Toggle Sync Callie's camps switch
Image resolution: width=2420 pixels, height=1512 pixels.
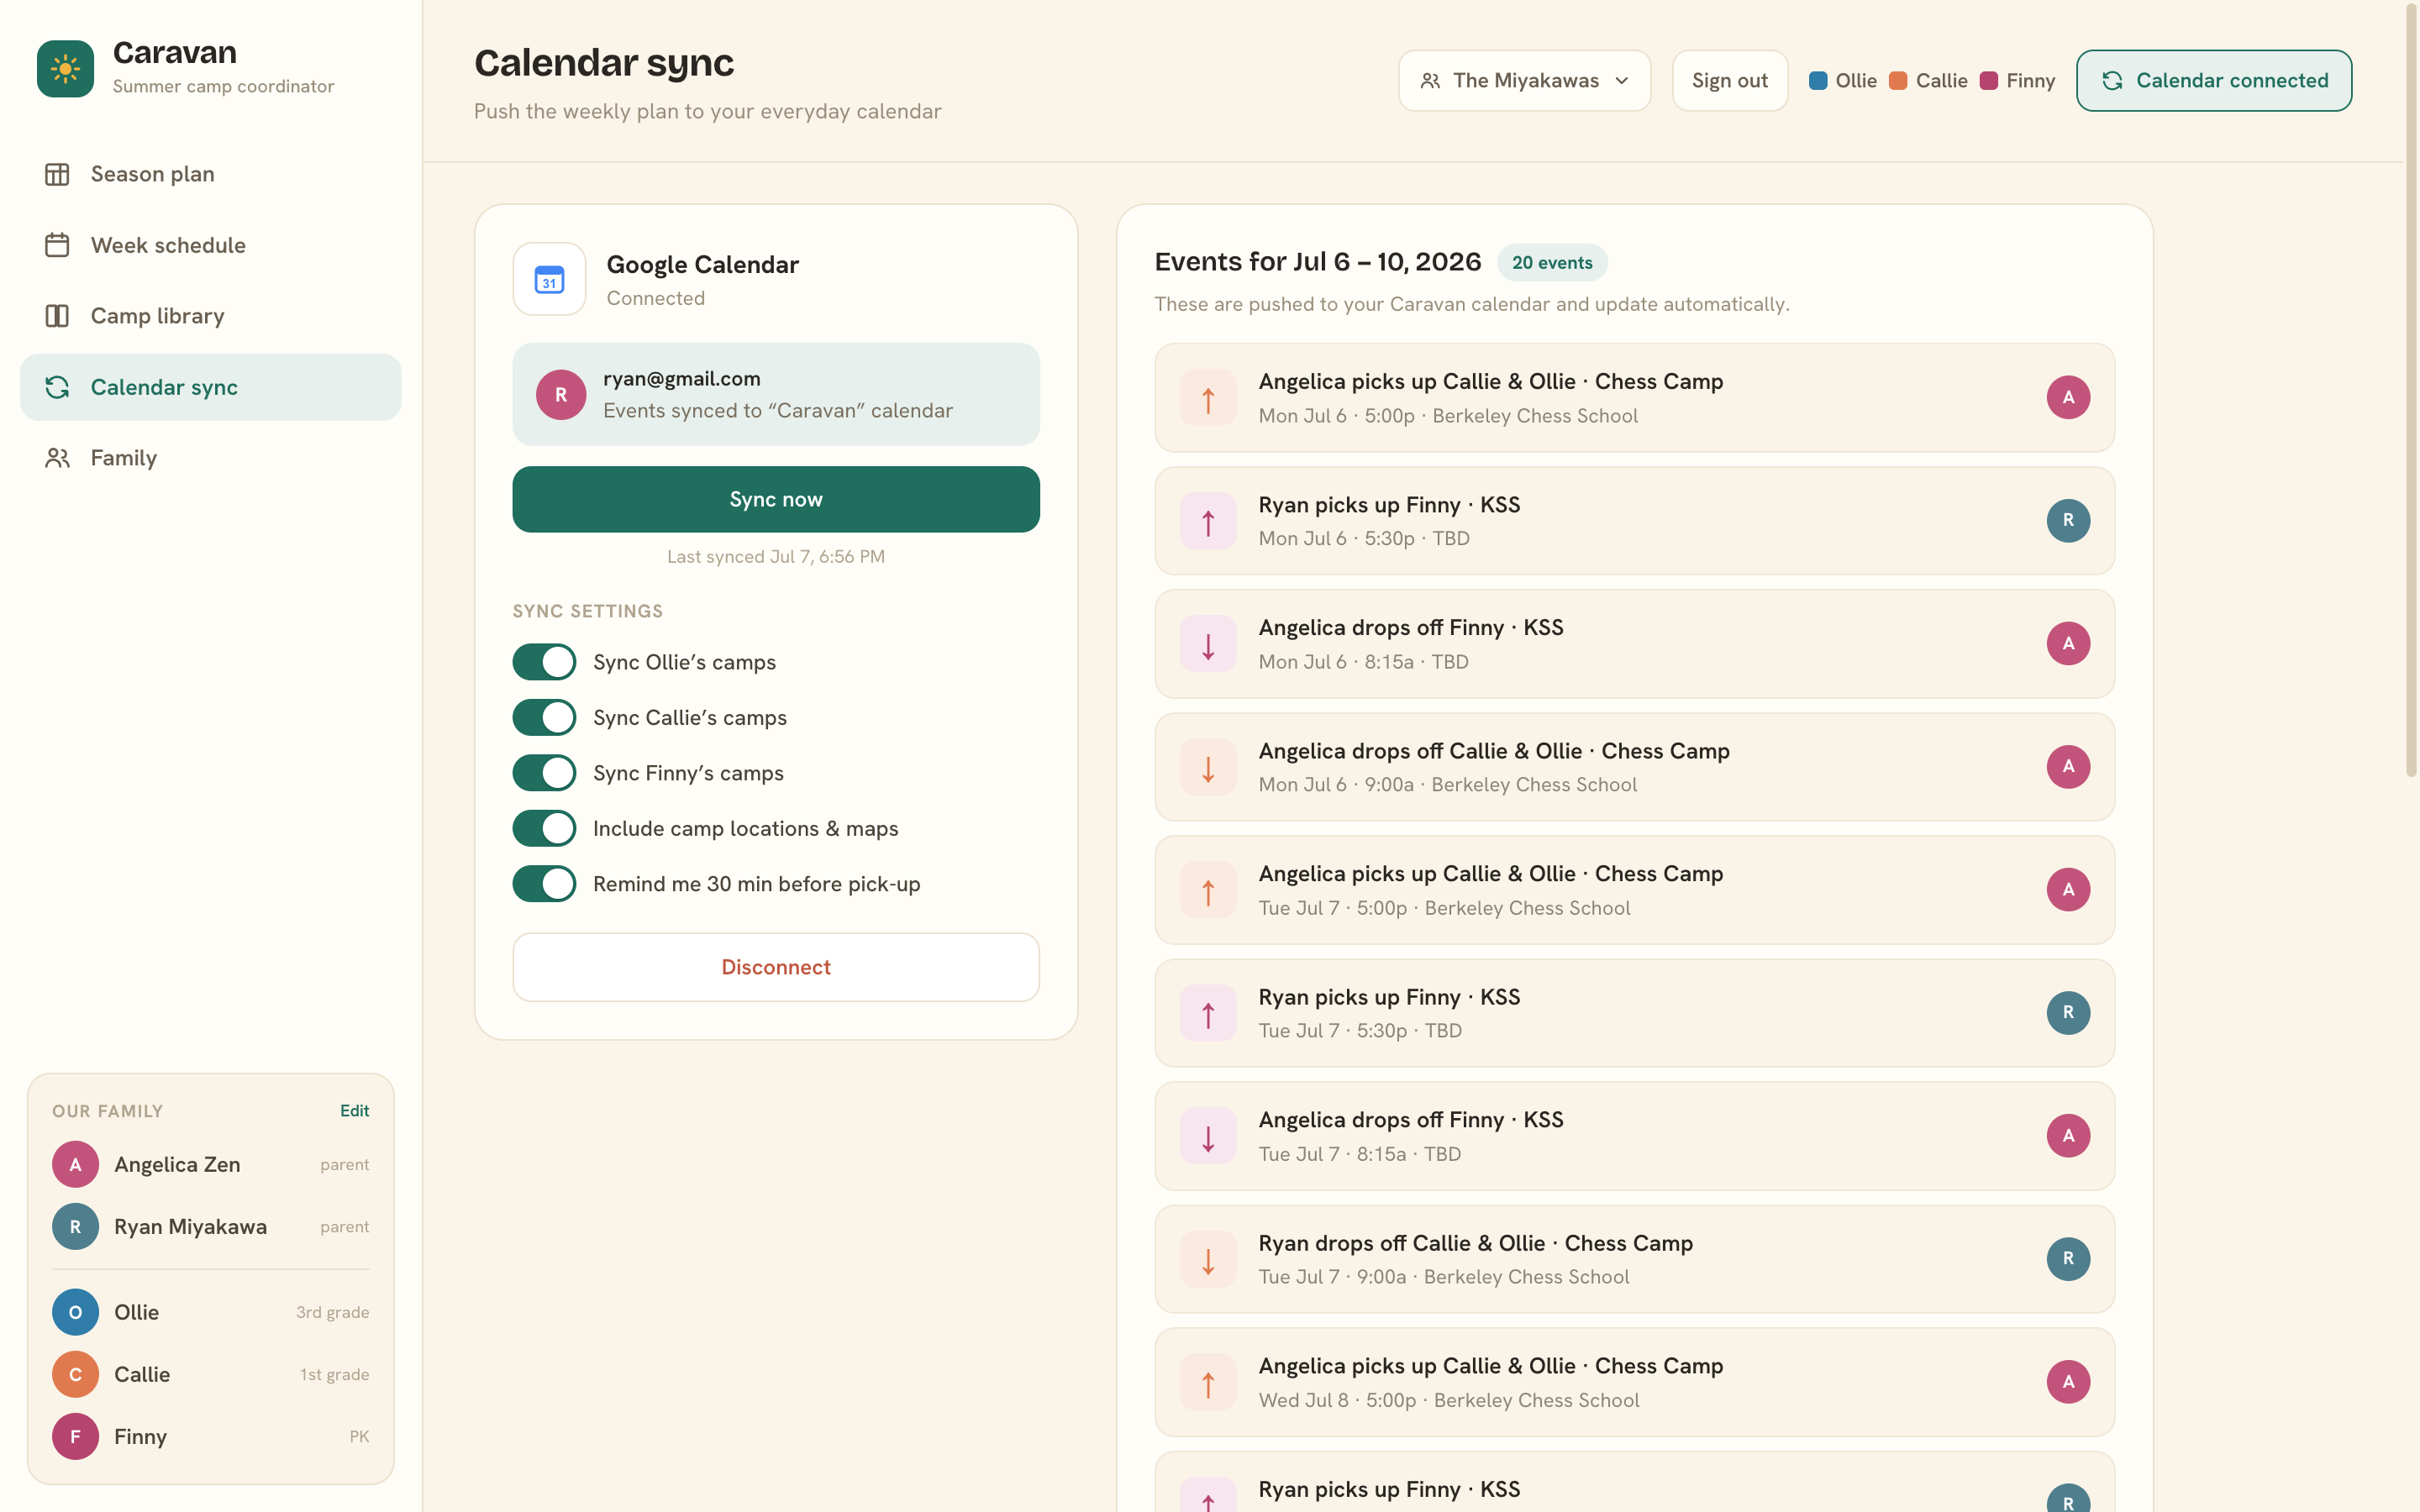(544, 717)
